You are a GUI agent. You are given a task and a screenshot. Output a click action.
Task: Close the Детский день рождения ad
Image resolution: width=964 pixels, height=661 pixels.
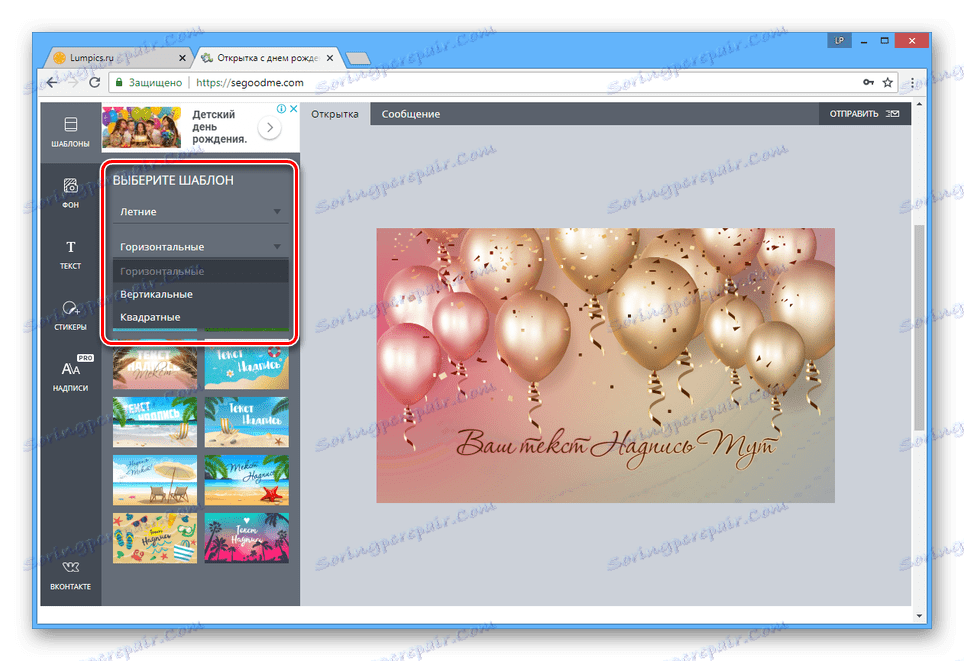tap(292, 108)
